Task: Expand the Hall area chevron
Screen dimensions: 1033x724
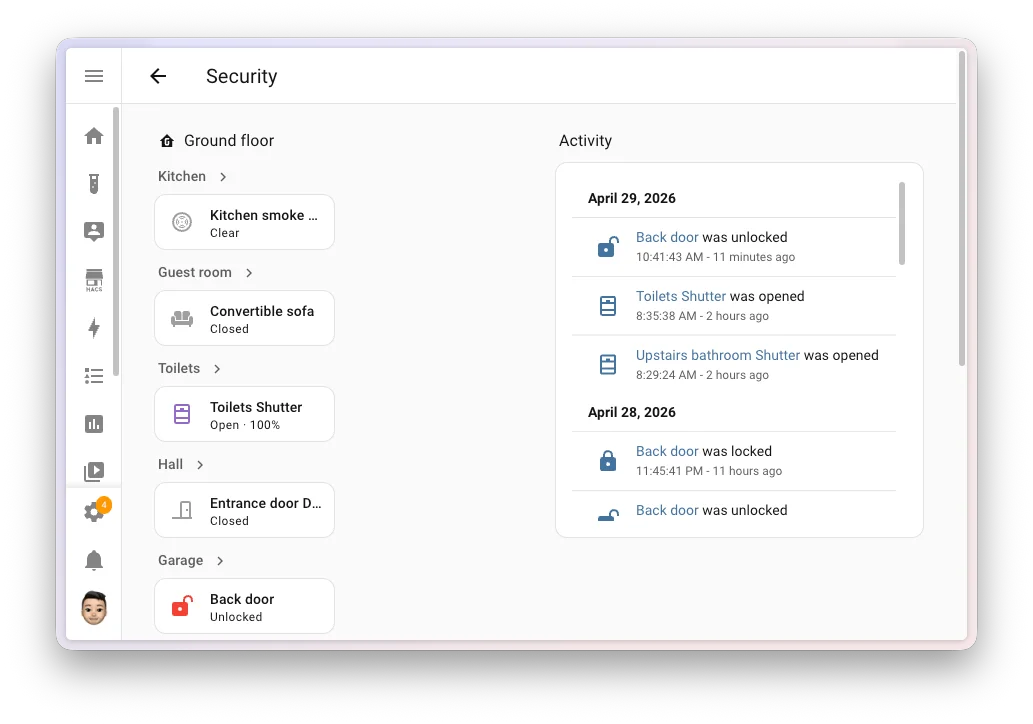Action: [x=200, y=465]
